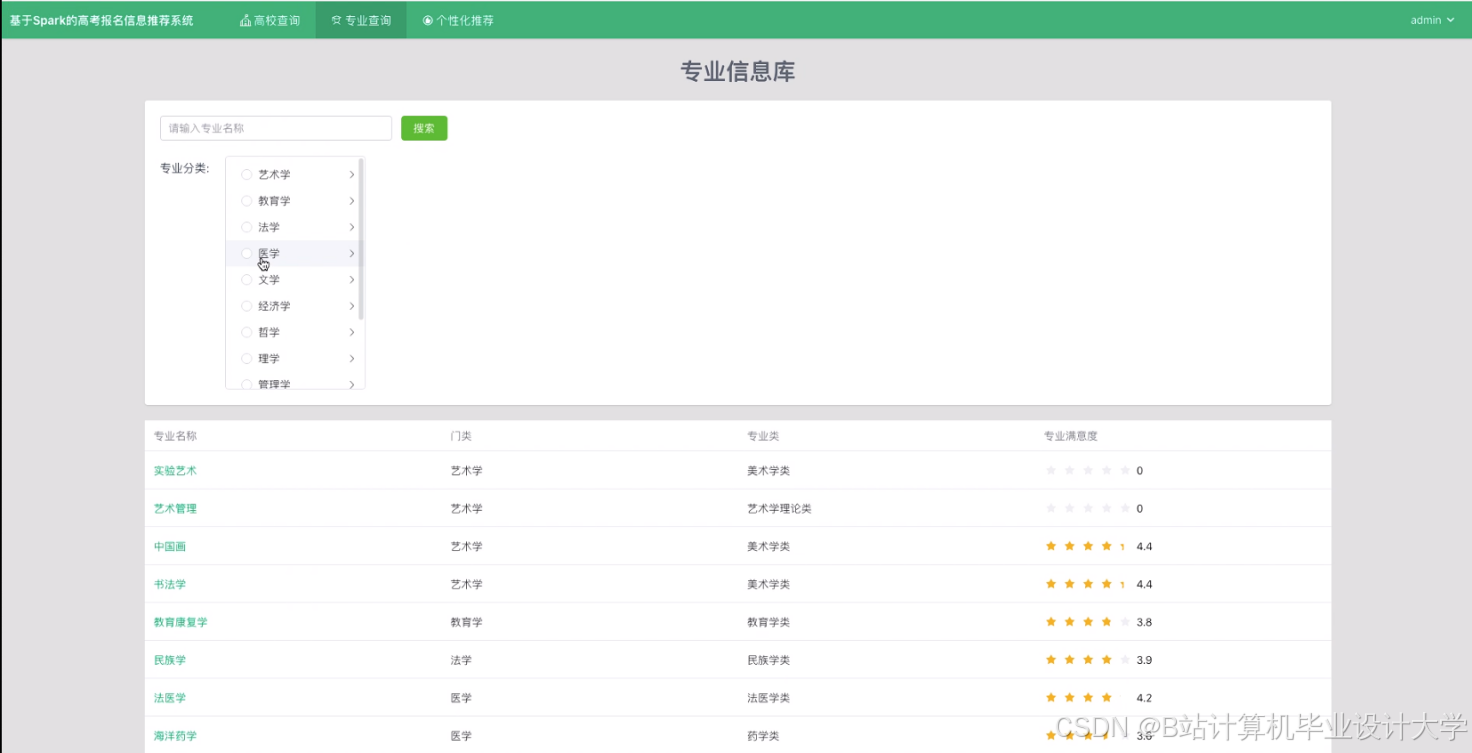Screen dimensions: 1472x753
Task: Click the target icon beside 个性化推荐
Action: point(428,19)
